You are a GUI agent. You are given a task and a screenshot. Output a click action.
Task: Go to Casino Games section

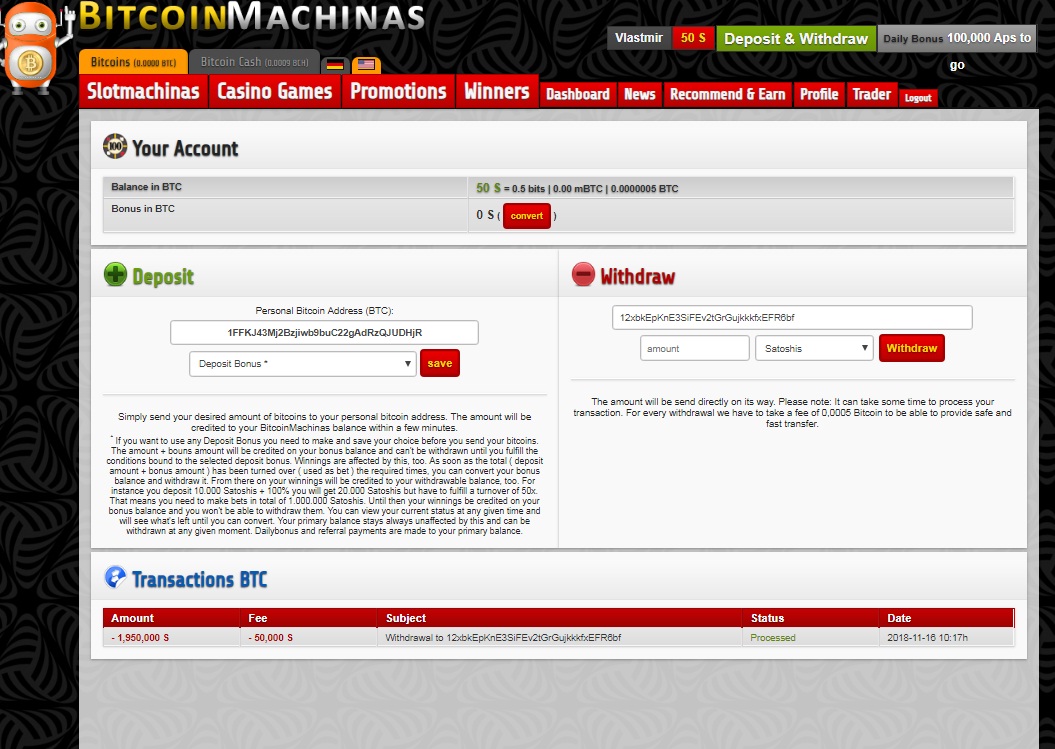274,92
